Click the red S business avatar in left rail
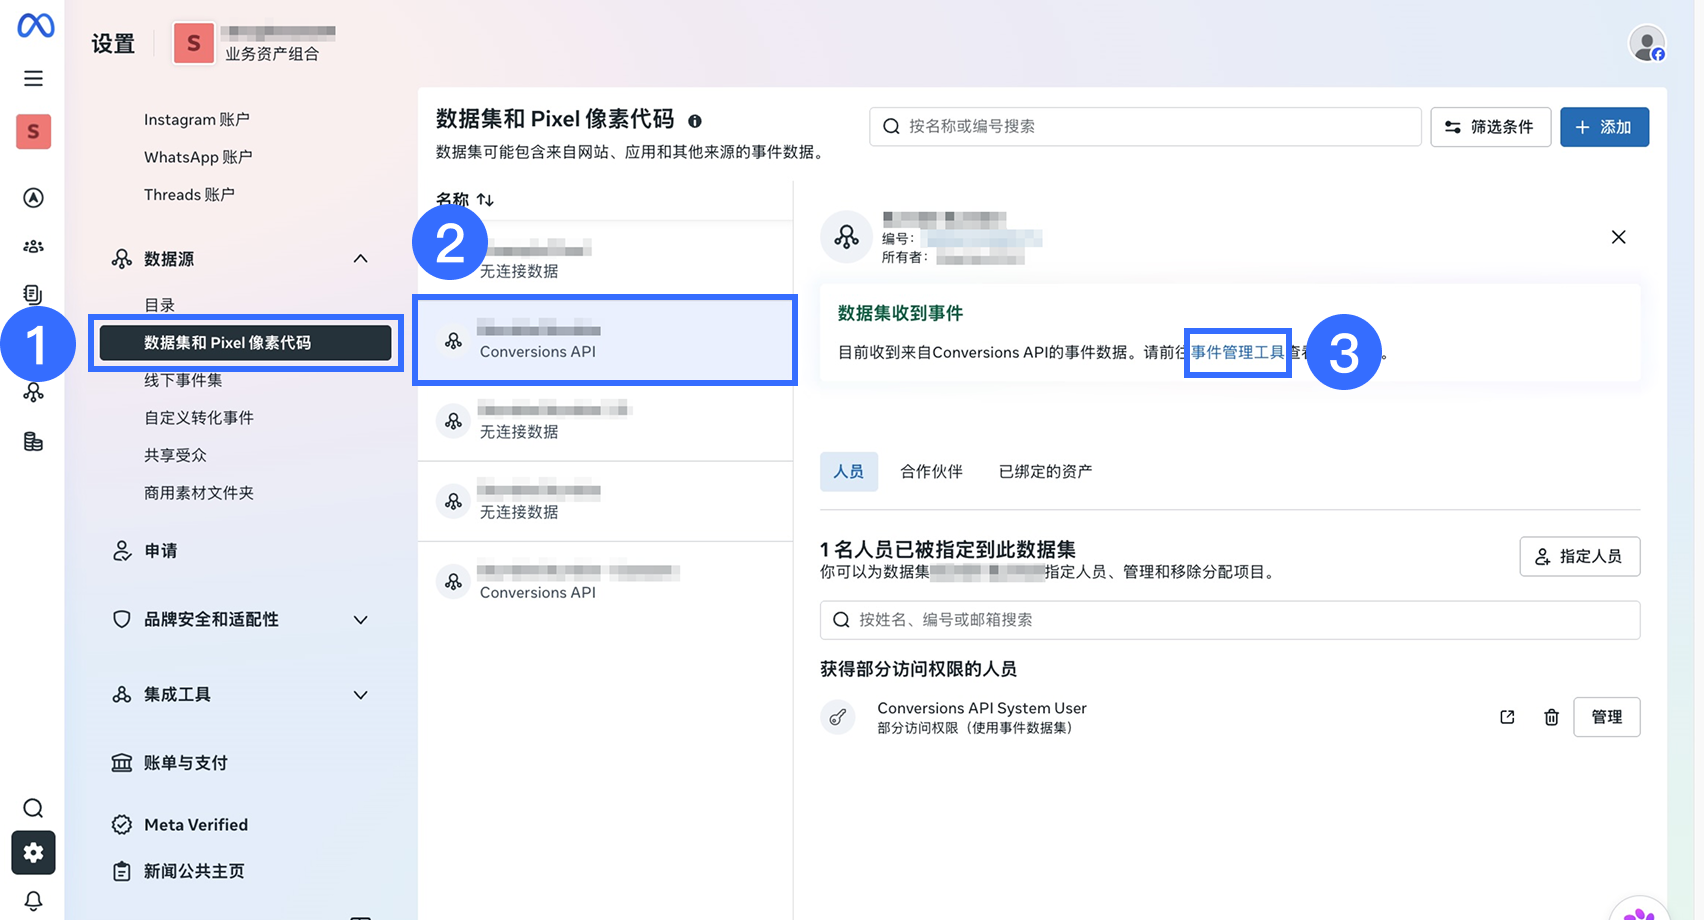This screenshot has height=920, width=1704. [33, 131]
